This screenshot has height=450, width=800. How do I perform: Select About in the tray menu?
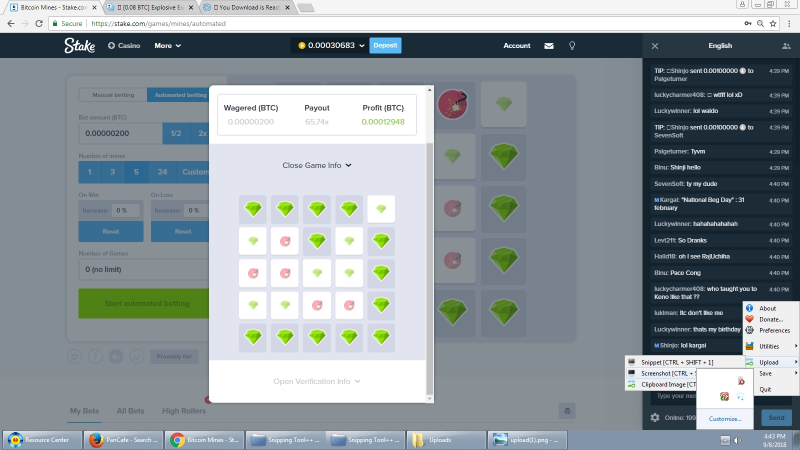[x=772, y=308]
